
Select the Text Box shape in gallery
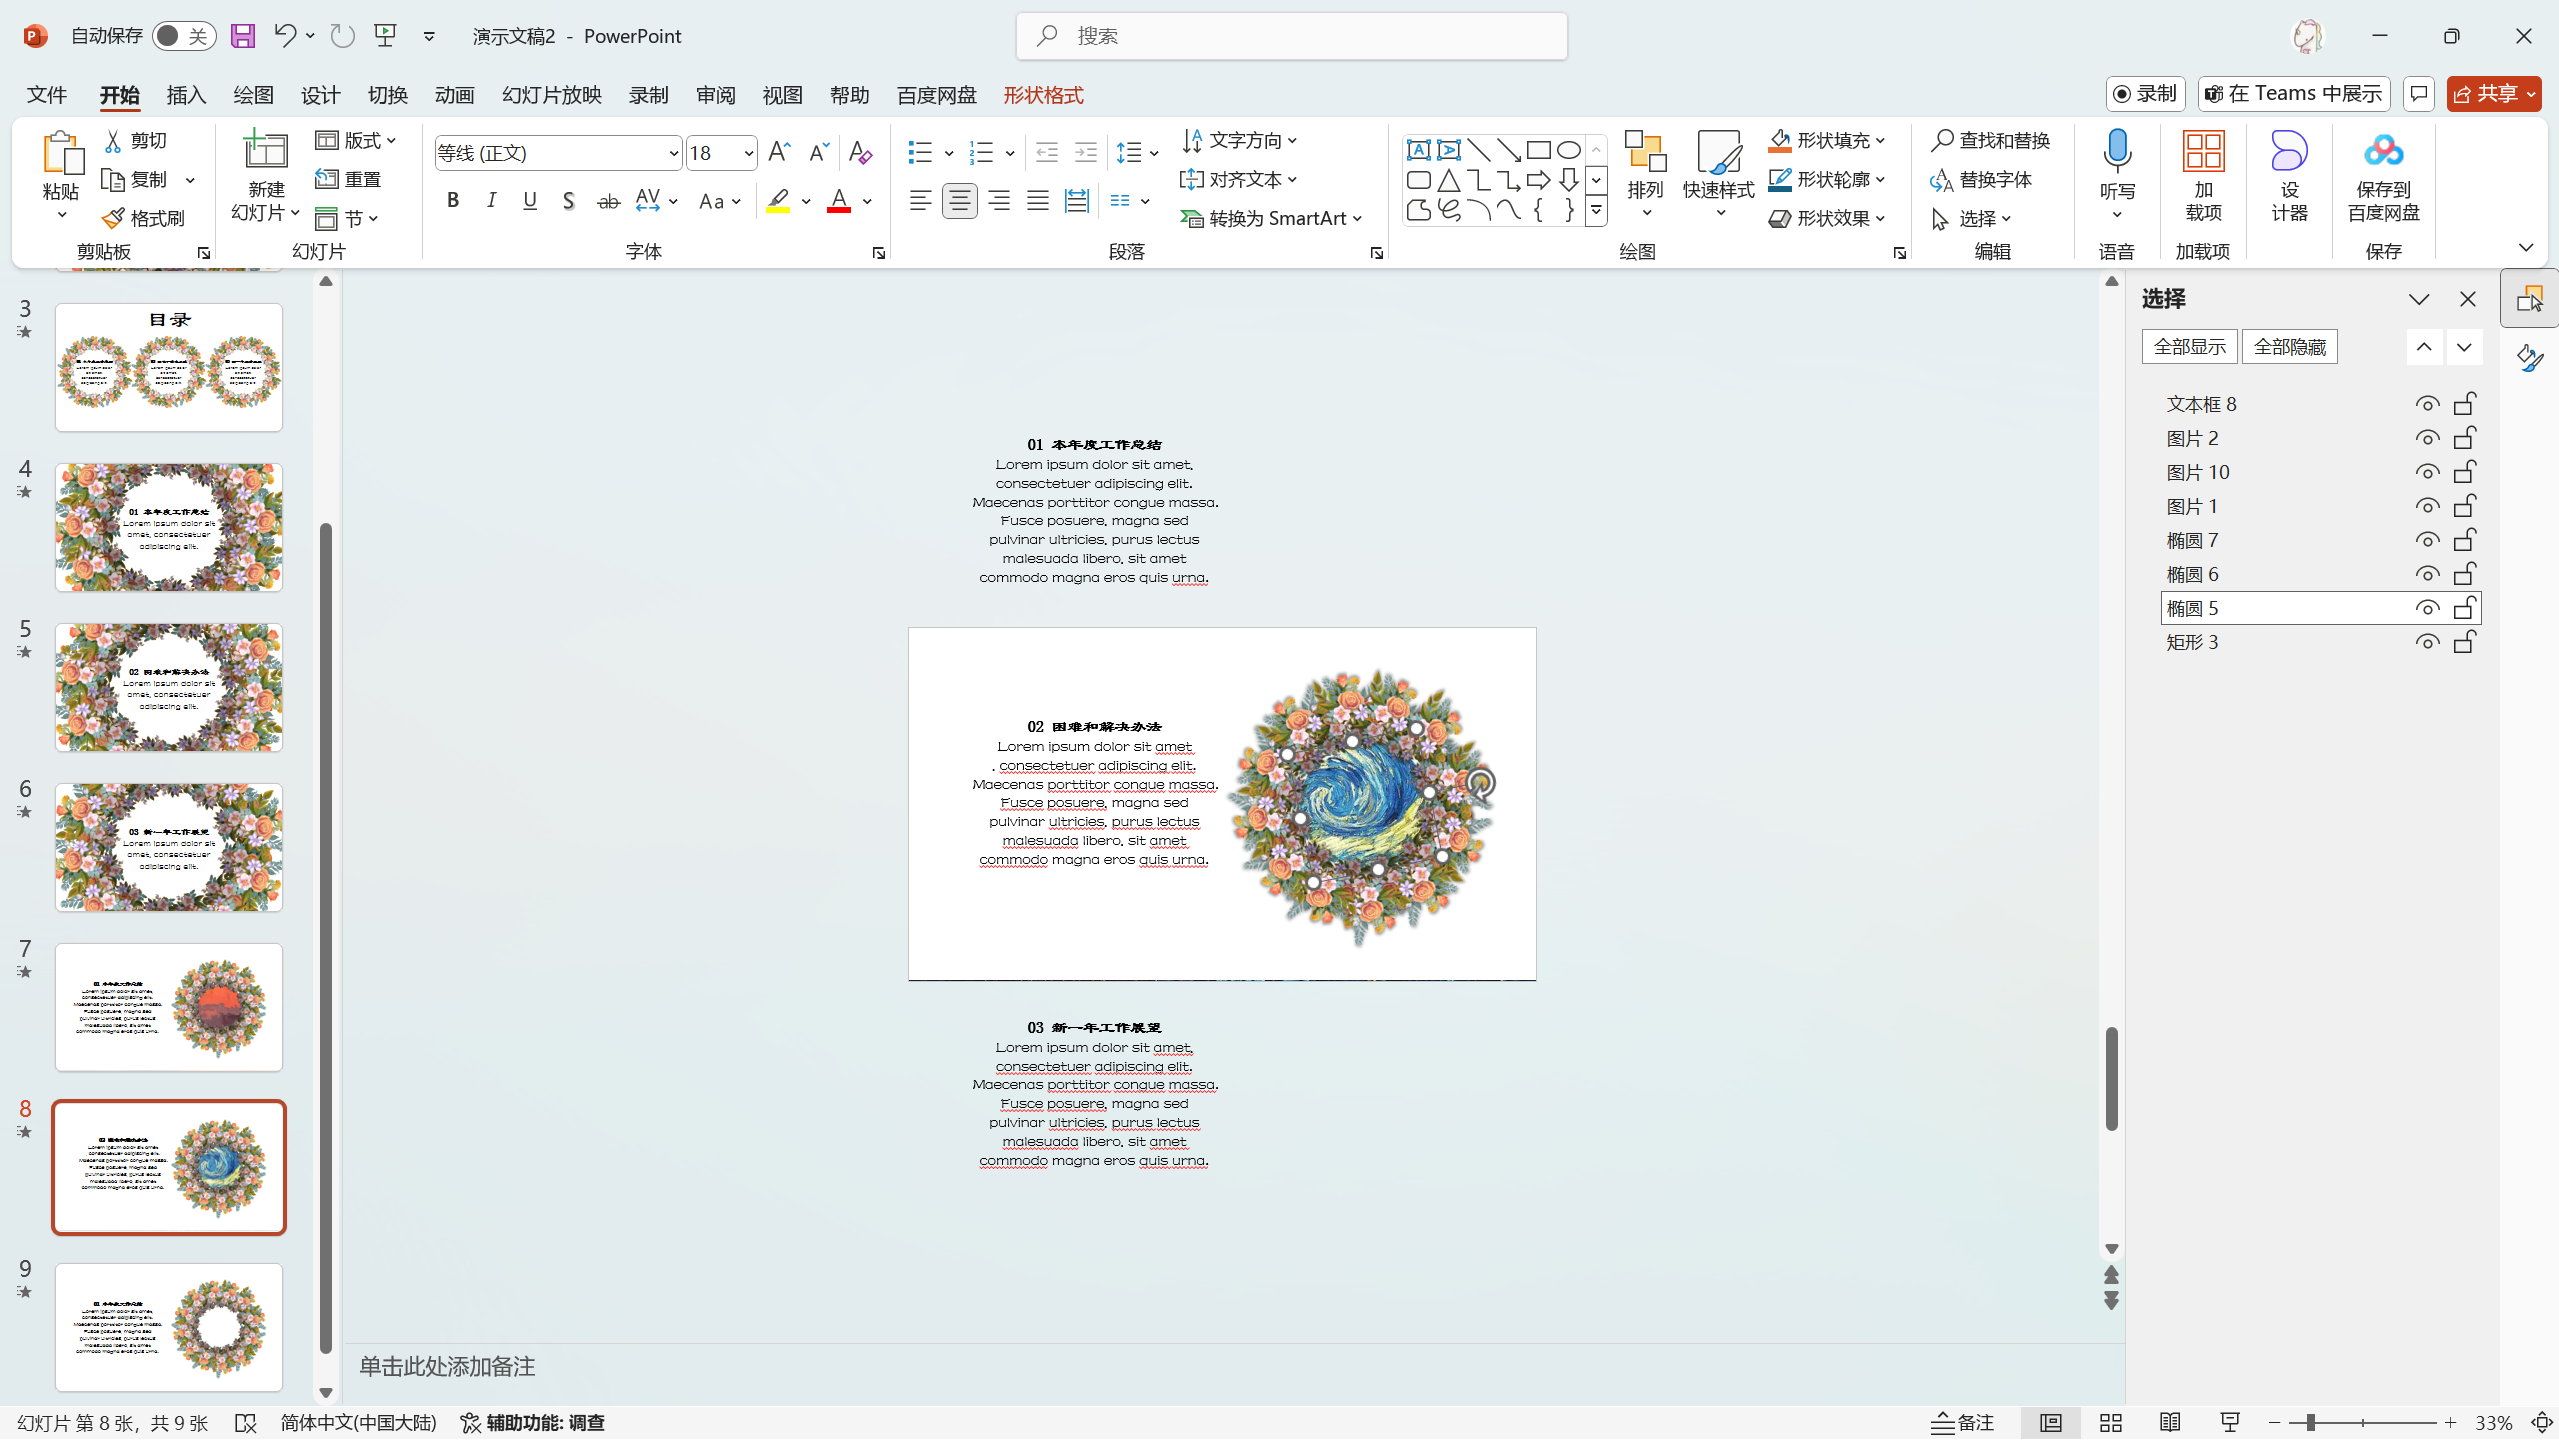pyautogui.click(x=1418, y=151)
